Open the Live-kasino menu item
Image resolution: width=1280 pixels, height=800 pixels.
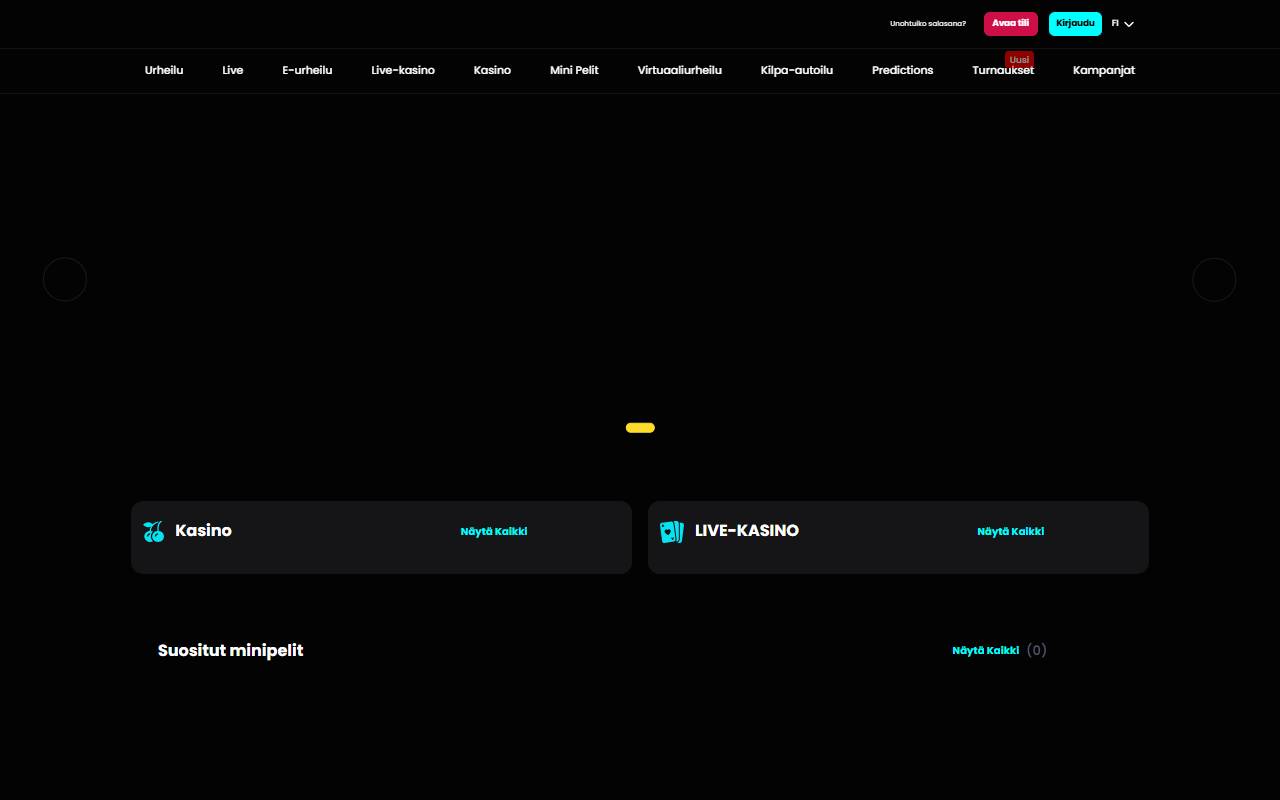point(403,70)
